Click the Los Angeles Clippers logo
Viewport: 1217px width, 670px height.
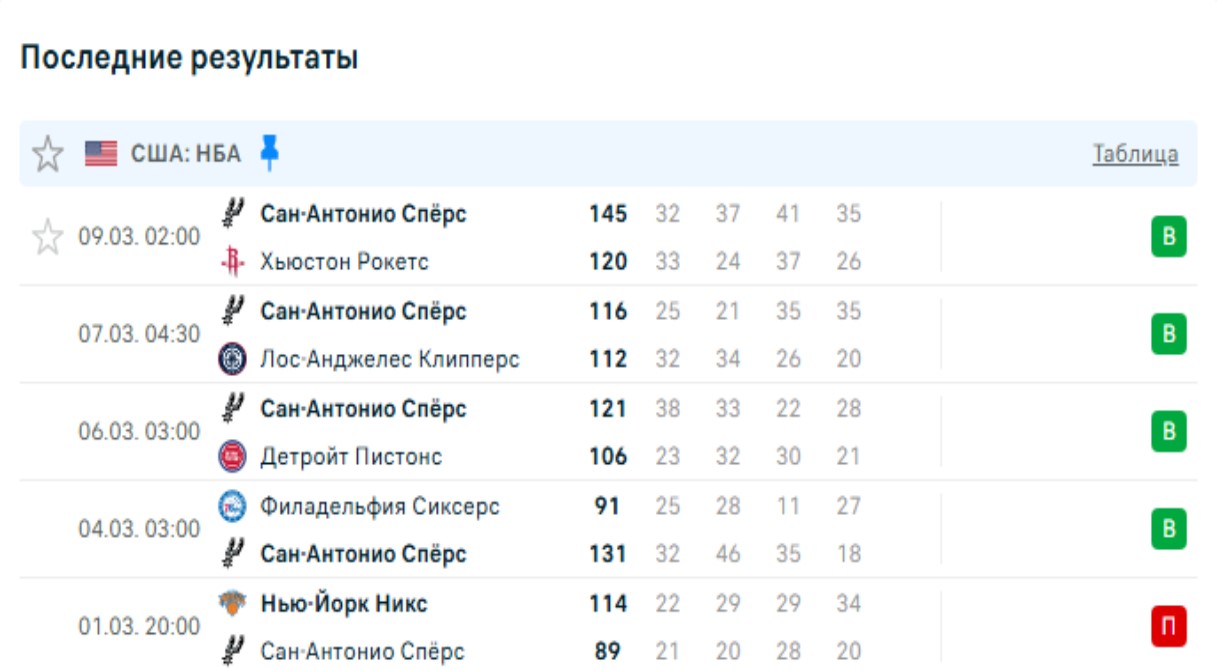[232, 359]
